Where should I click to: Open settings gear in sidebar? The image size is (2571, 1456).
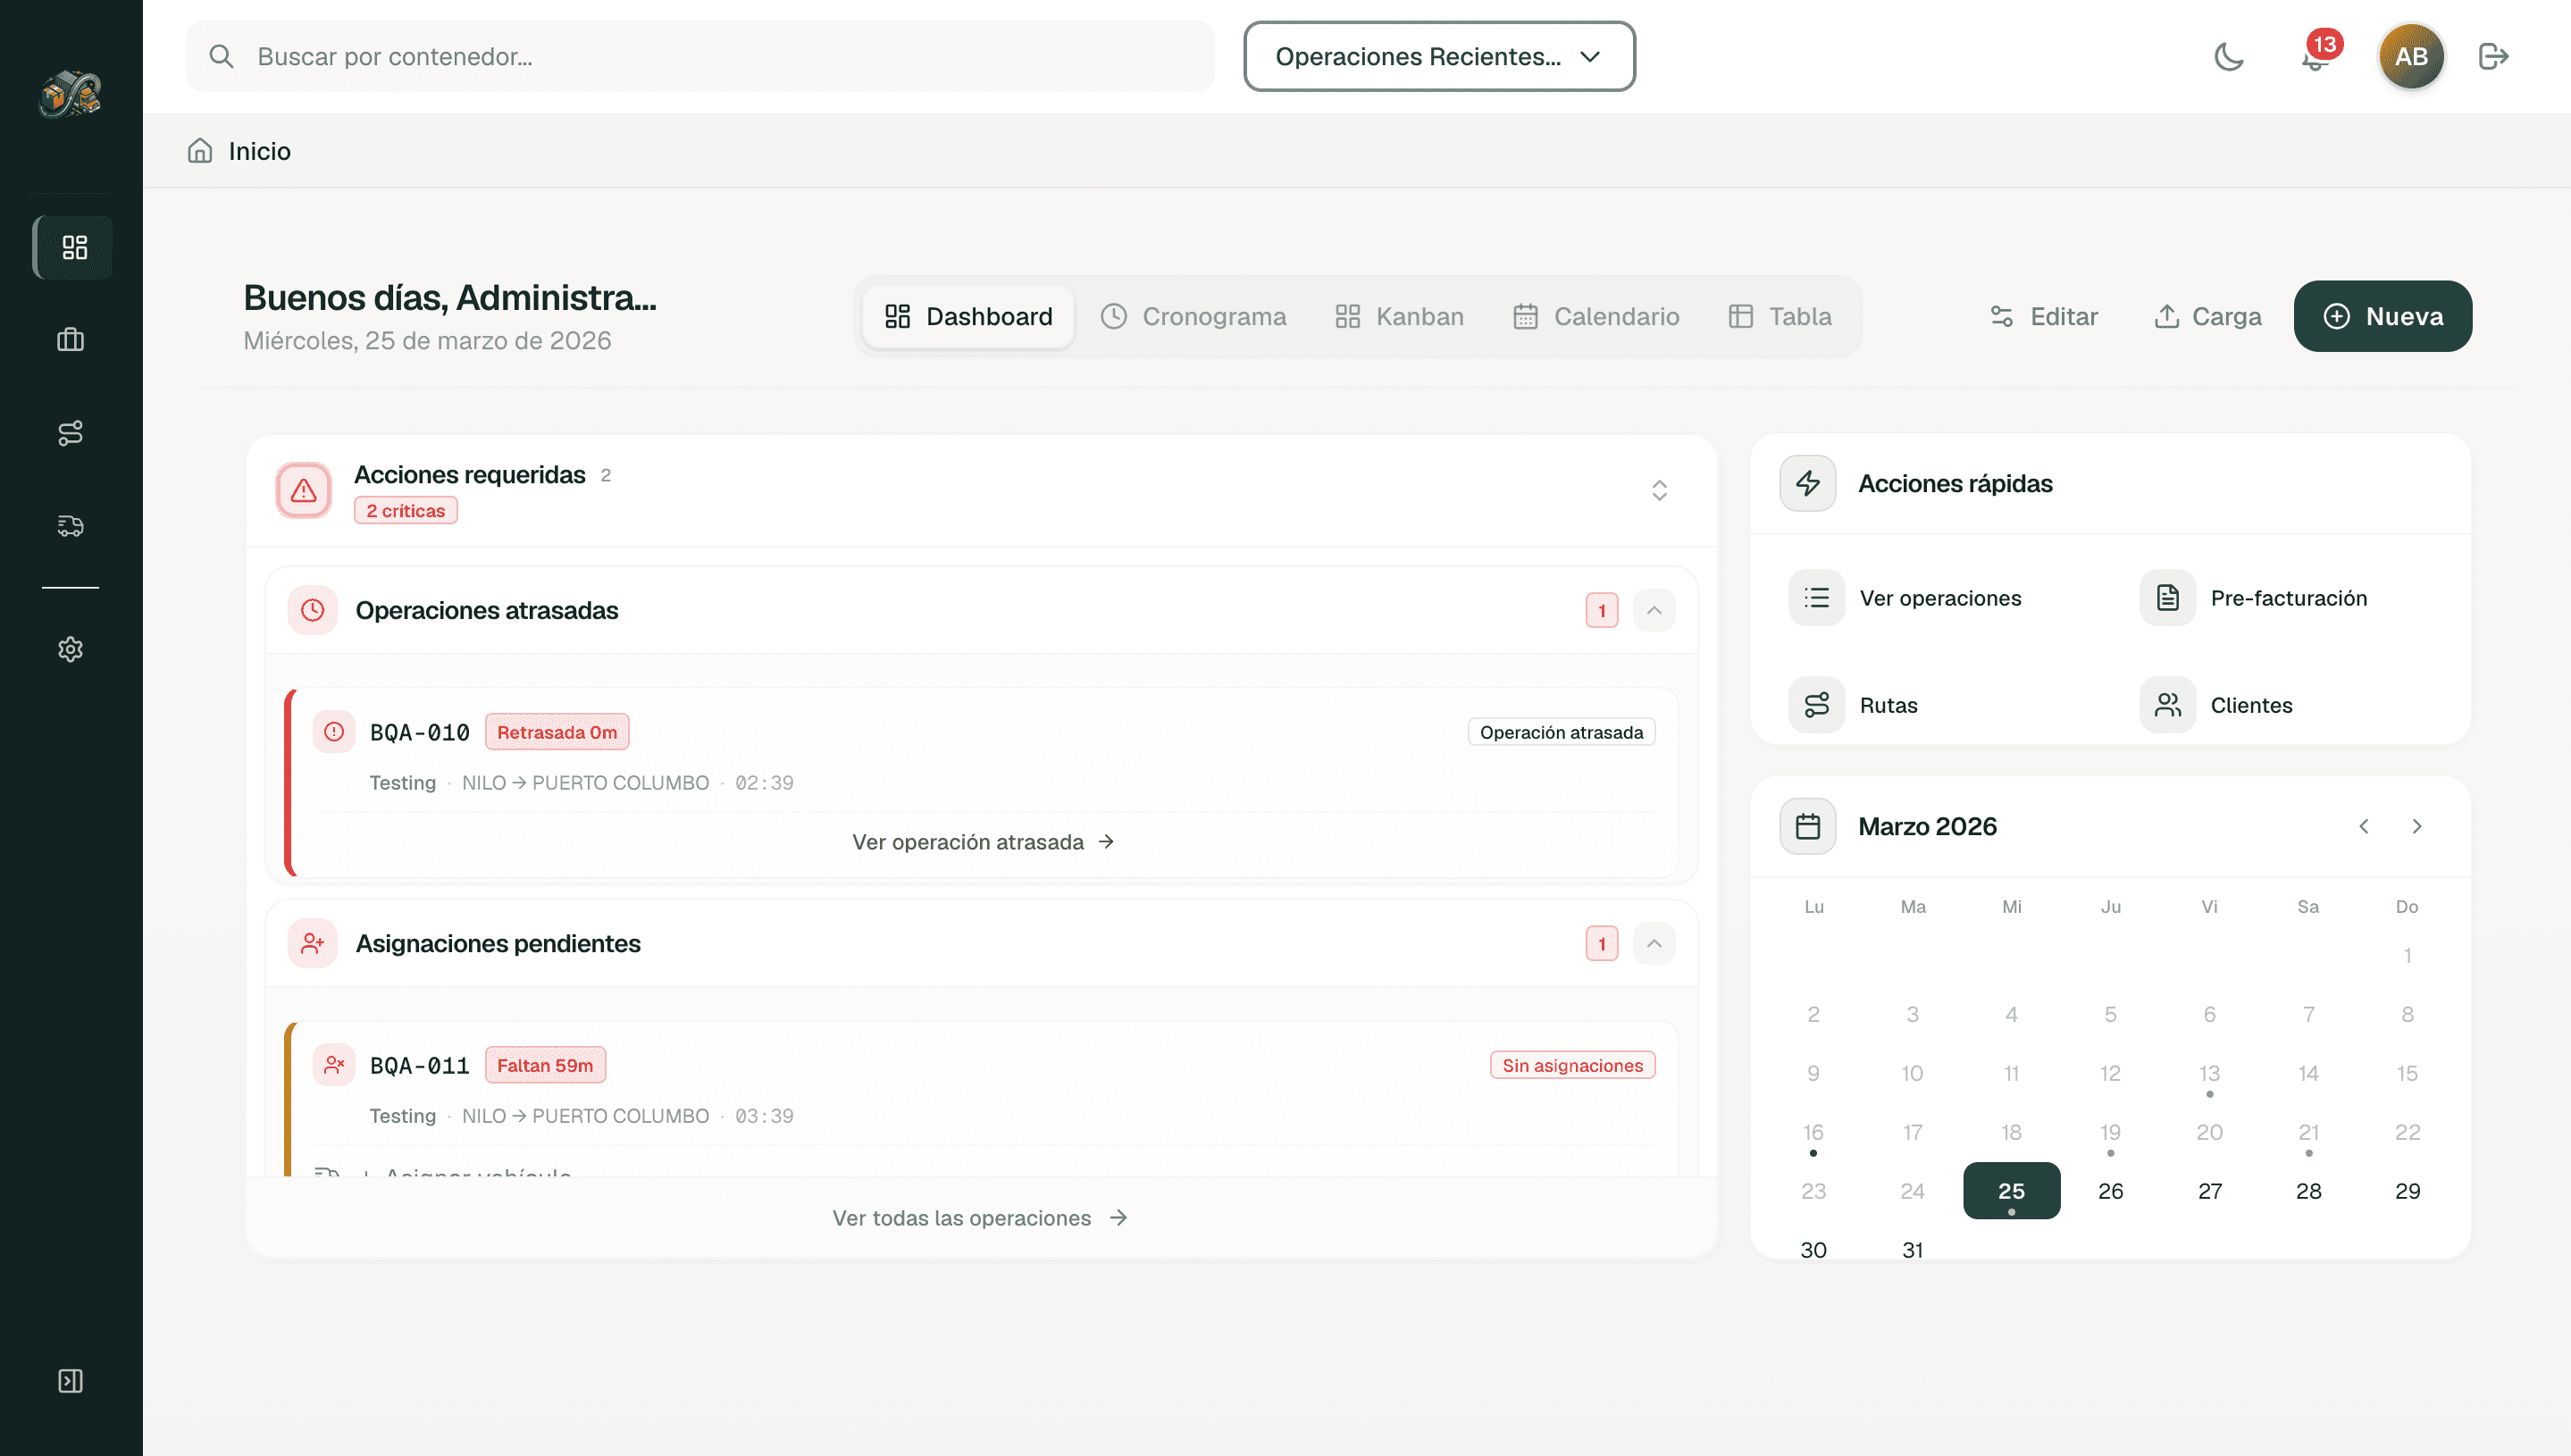coord(70,649)
